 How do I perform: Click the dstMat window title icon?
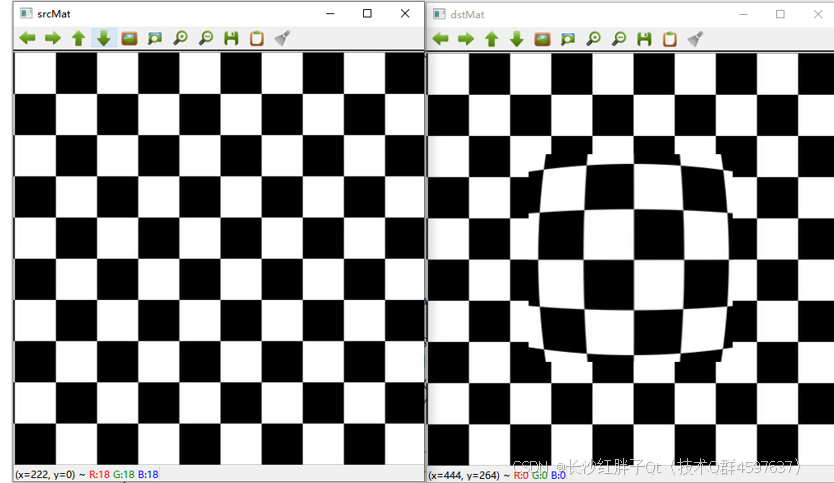point(439,14)
